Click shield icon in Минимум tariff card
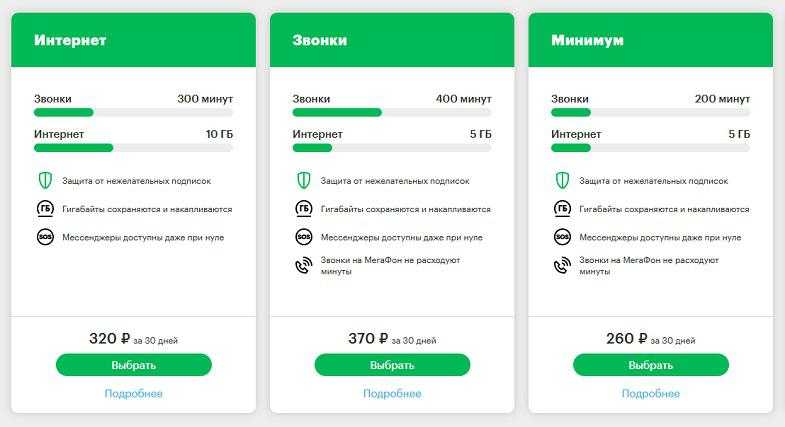785x427 pixels. pyautogui.click(x=562, y=180)
